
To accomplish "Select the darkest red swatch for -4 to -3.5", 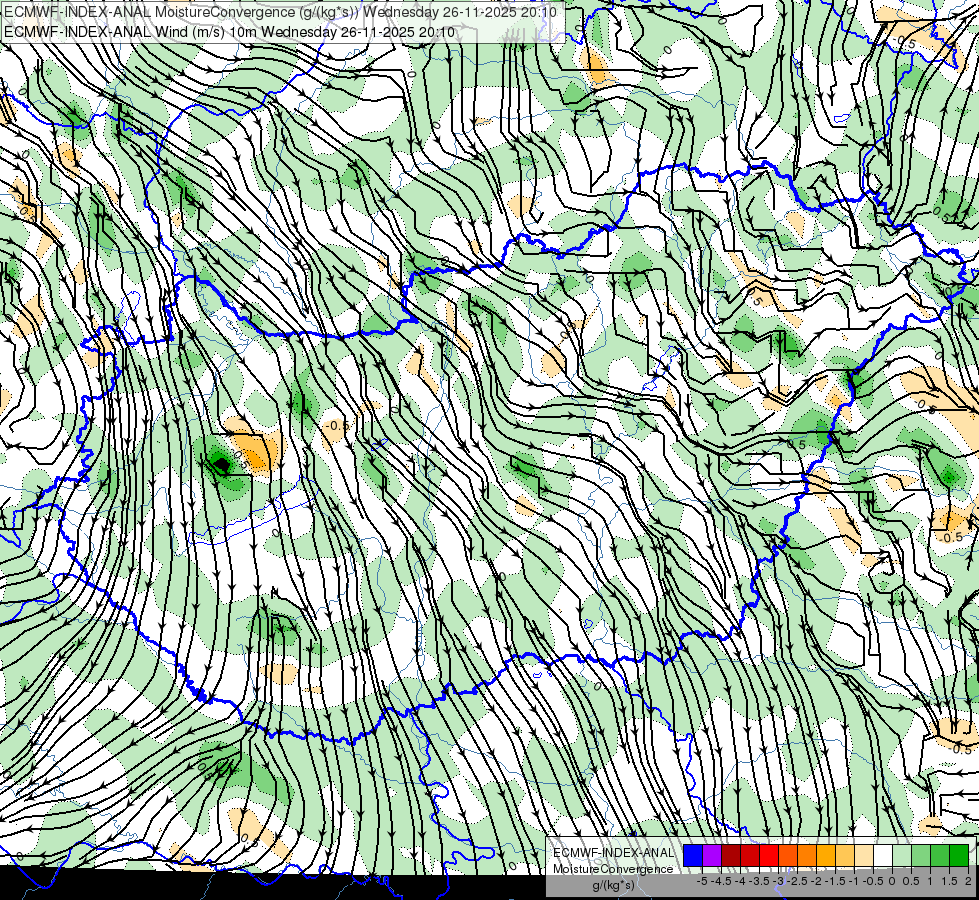I will coord(731,855).
